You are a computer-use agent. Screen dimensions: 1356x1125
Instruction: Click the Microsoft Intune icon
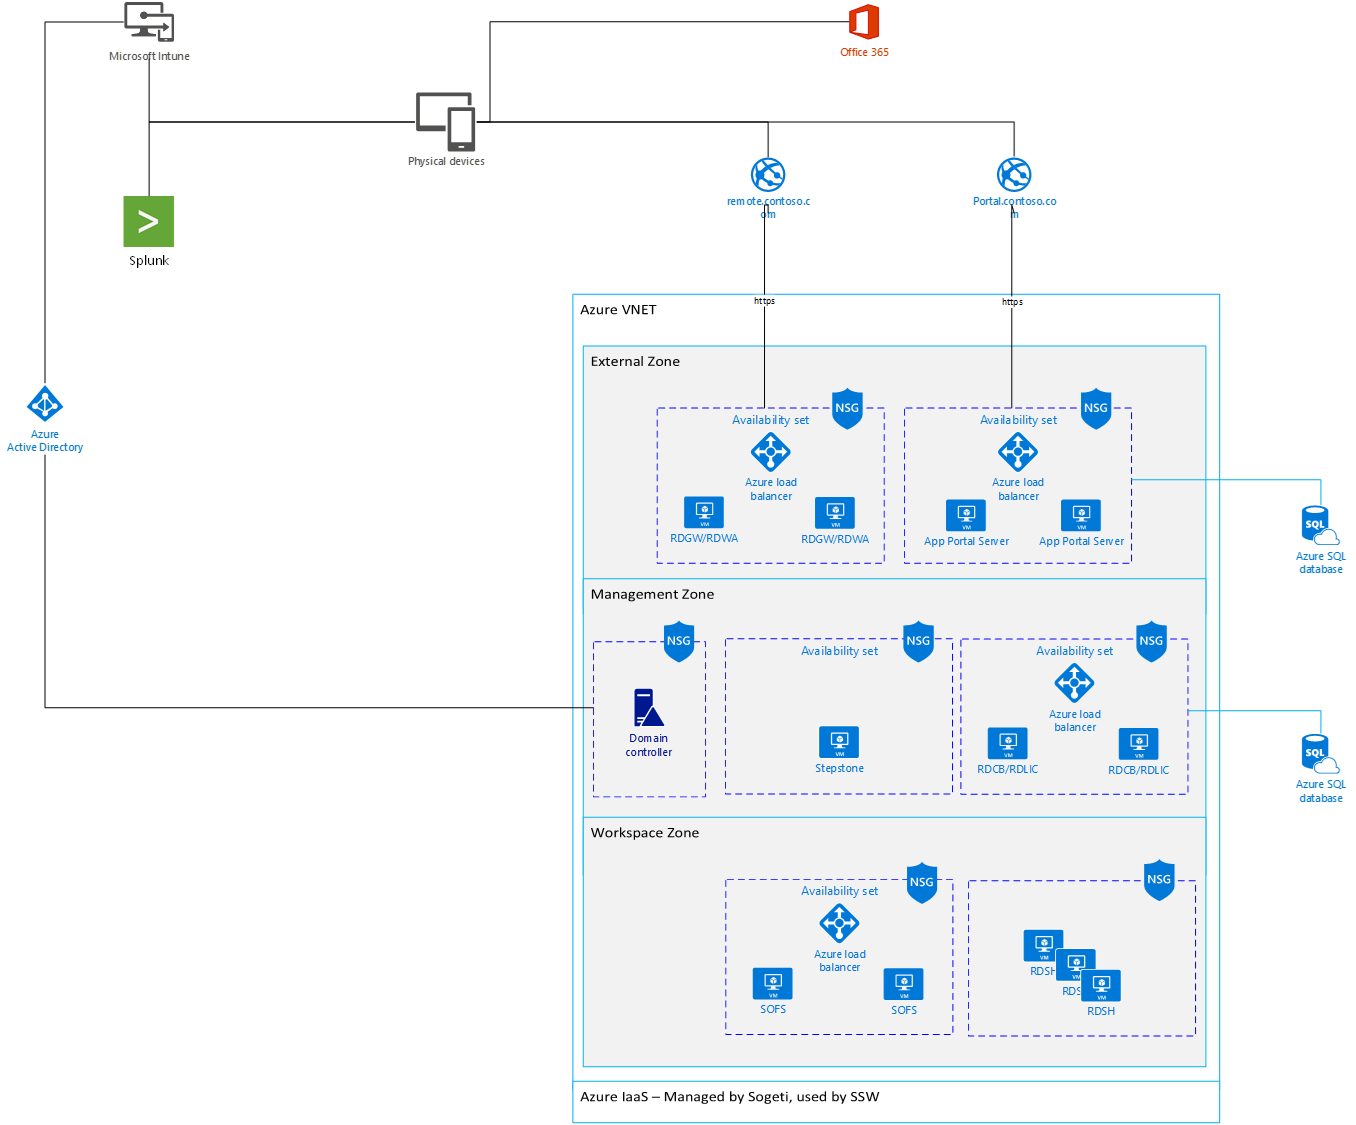pyautogui.click(x=149, y=23)
